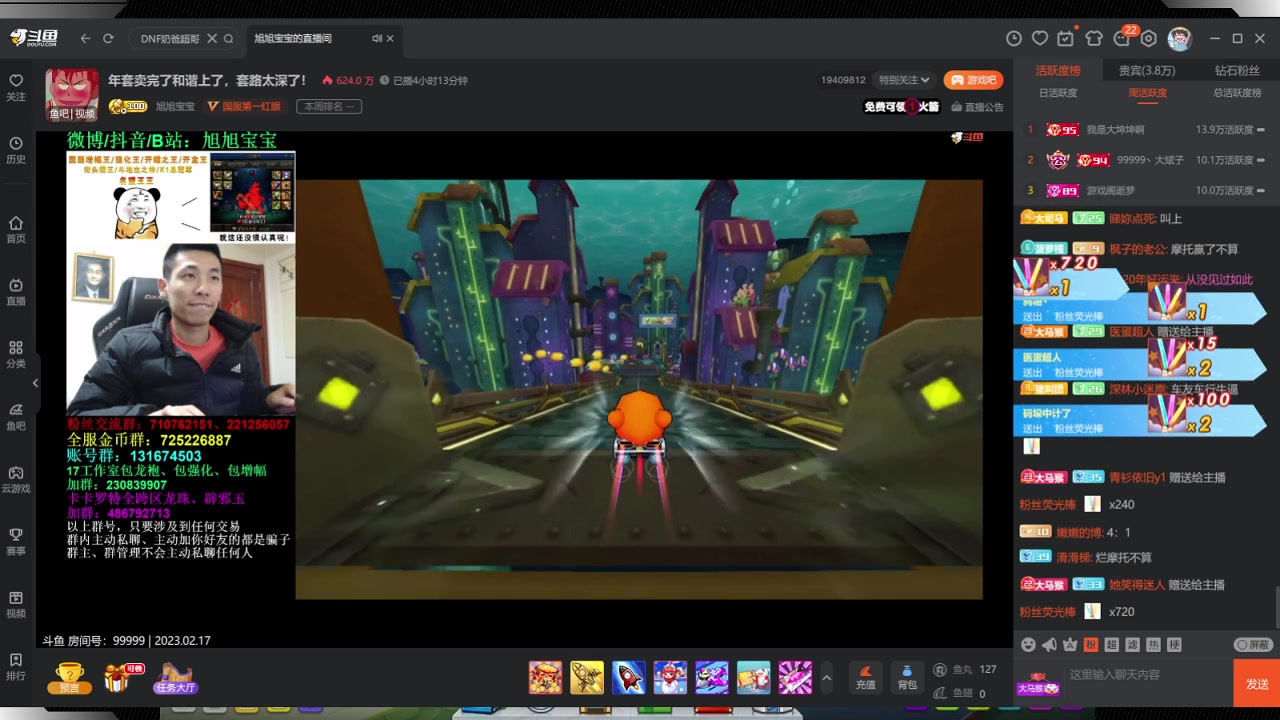Open 直播 live section in sidebar
Screen dimensions: 1280x720
(16, 292)
